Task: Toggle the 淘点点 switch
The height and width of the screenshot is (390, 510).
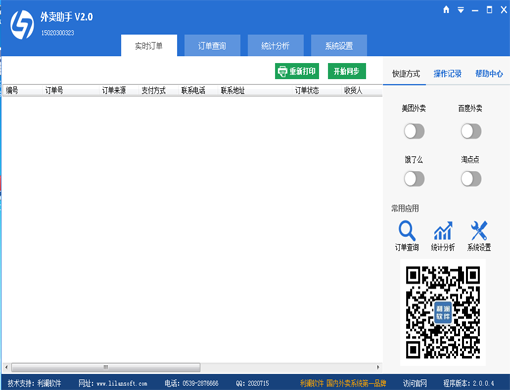Action: click(x=471, y=179)
